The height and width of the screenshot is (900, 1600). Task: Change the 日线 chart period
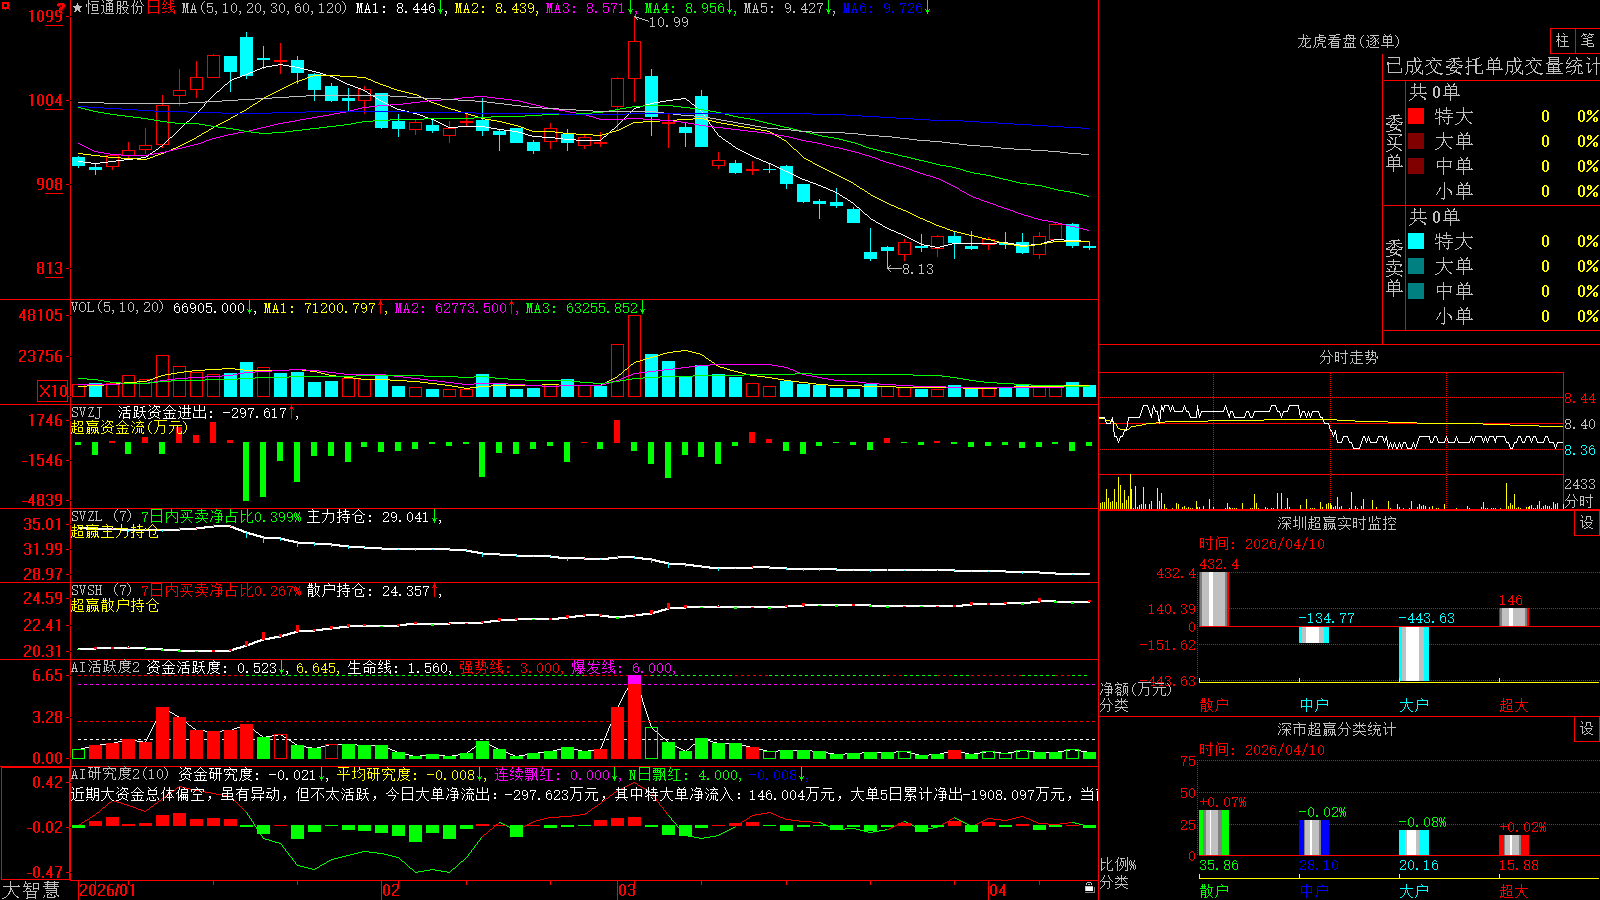pyautogui.click(x=161, y=8)
